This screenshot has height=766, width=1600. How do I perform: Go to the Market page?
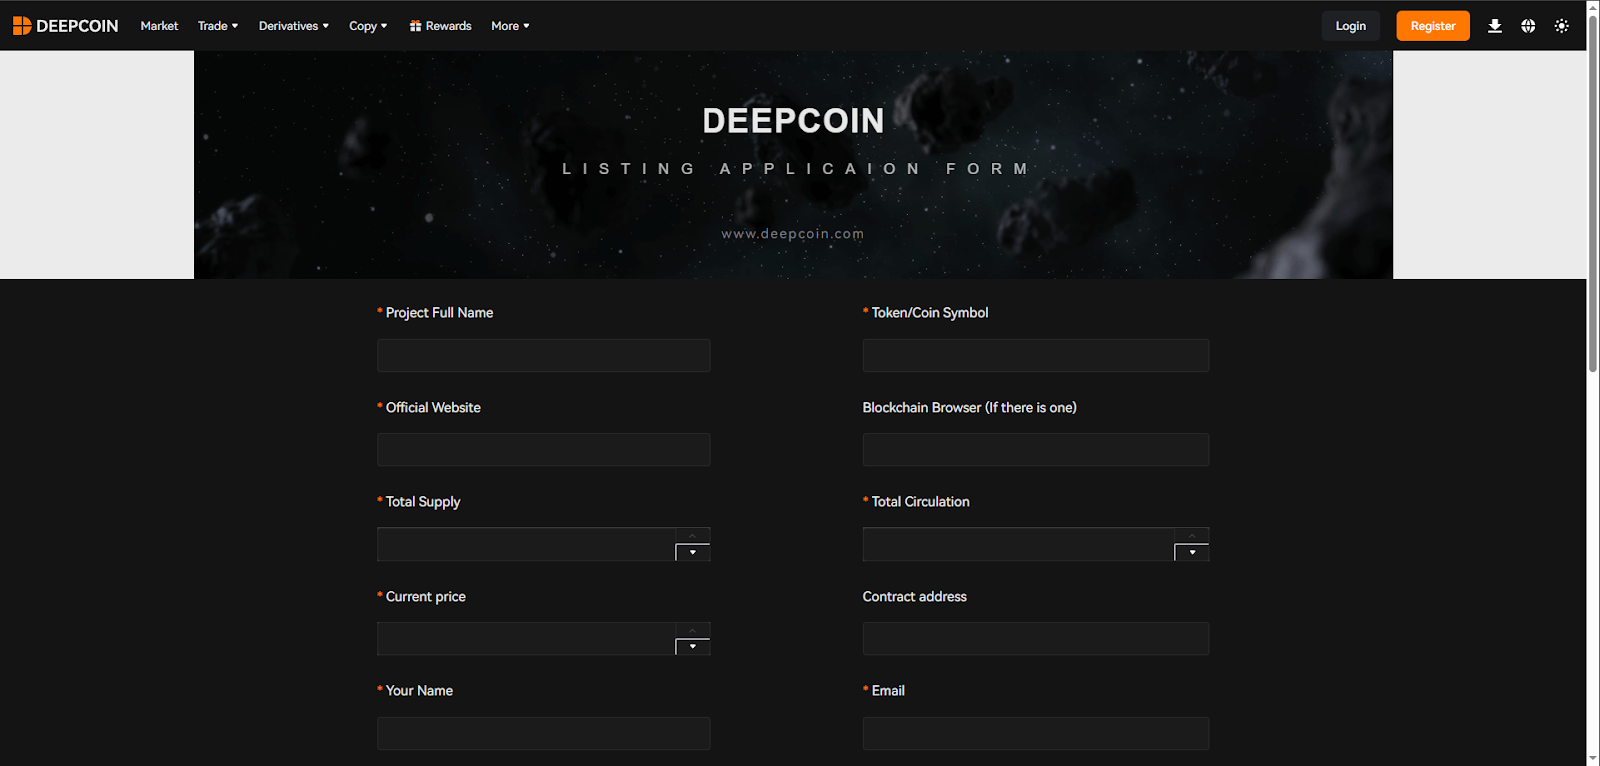159,26
